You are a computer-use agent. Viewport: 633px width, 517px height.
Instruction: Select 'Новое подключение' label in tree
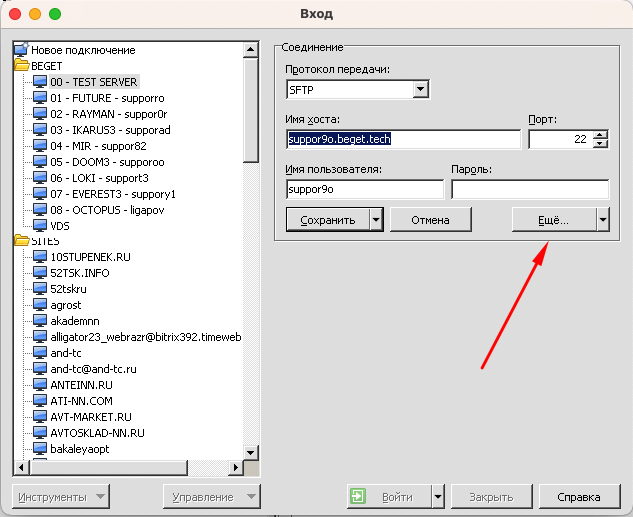(x=83, y=50)
